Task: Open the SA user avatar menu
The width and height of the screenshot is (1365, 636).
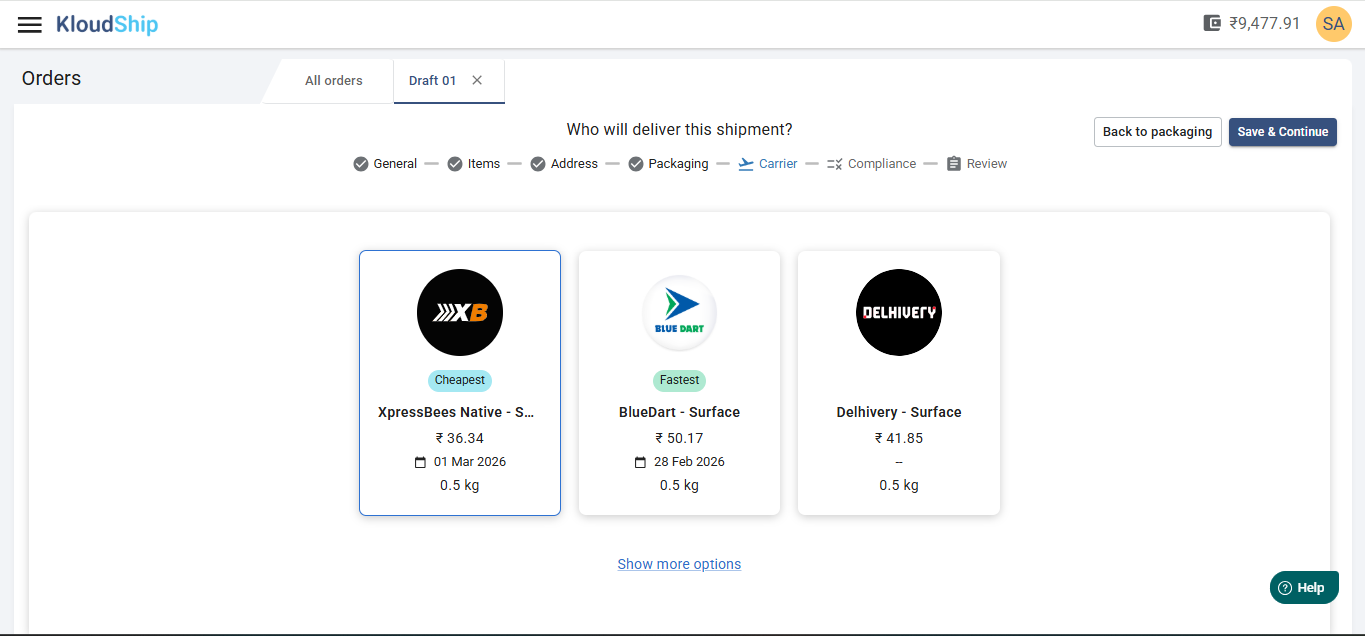Action: pos(1333,24)
